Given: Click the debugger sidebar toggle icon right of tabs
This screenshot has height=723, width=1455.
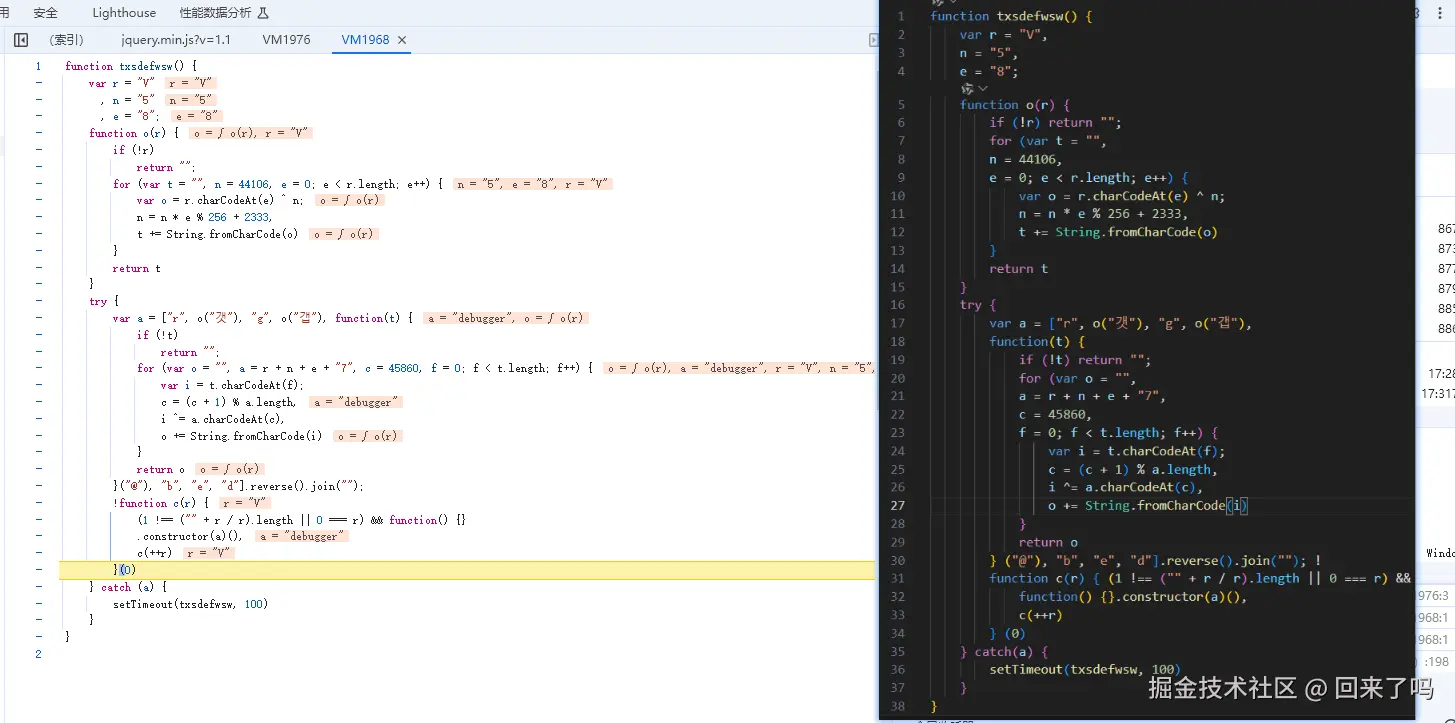Looking at the screenshot, I should coord(873,40).
